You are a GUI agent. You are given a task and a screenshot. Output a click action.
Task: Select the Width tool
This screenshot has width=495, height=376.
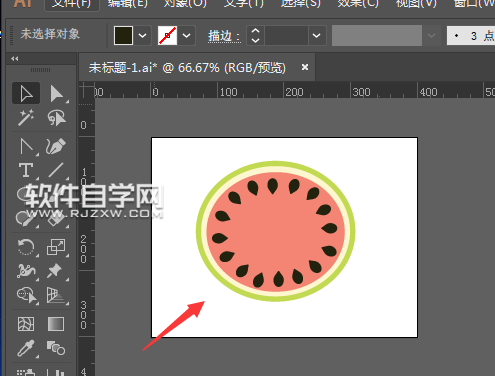pos(26,271)
